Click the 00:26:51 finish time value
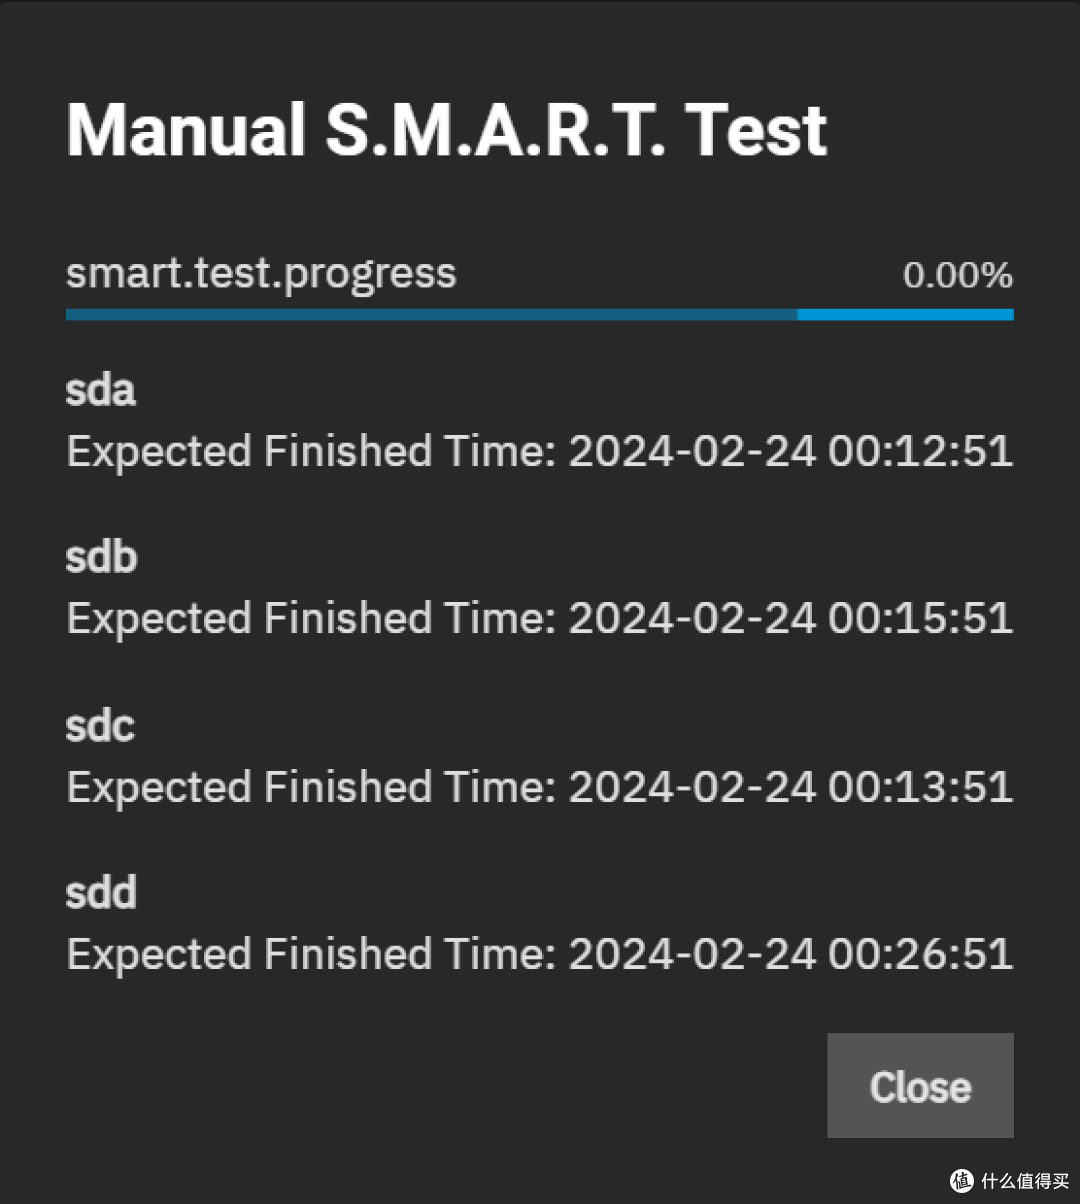Screen dimensions: 1080x1204 pyautogui.click(x=921, y=954)
